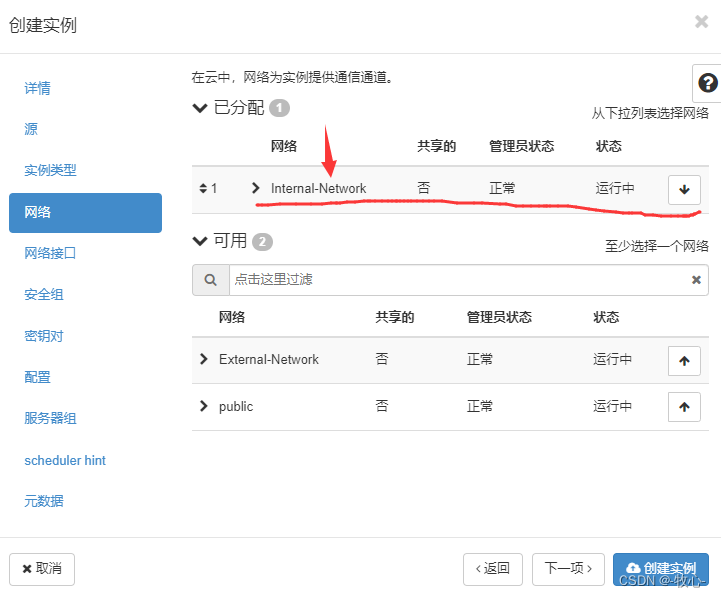Open the 网络接口 step

tap(50, 253)
